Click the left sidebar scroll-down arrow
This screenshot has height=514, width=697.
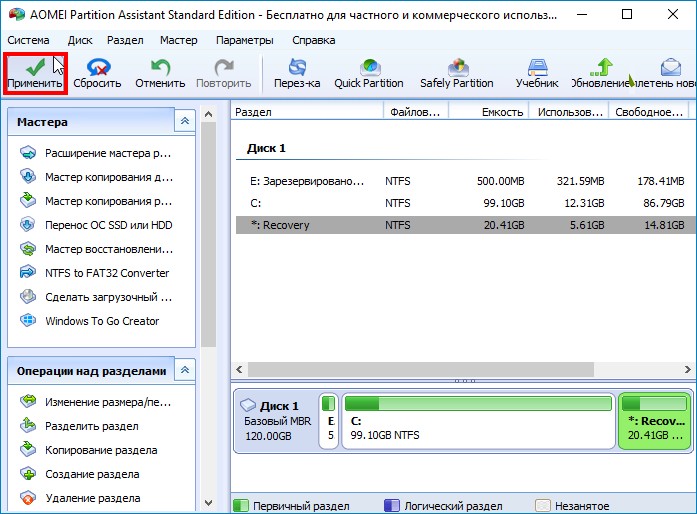point(208,503)
